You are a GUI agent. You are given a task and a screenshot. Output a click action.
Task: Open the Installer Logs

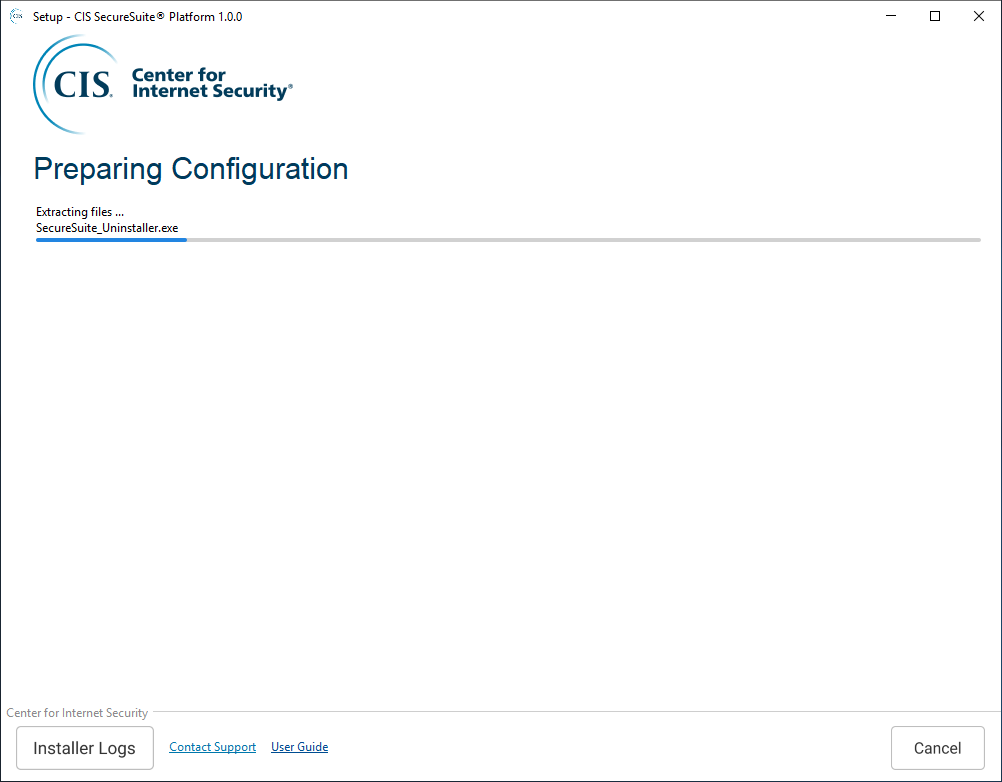click(x=84, y=748)
